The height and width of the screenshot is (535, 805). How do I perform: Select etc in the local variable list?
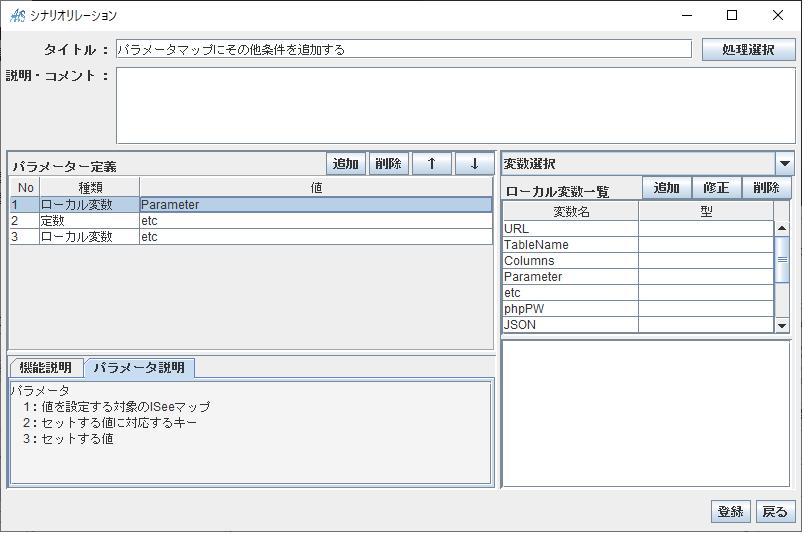click(570, 293)
